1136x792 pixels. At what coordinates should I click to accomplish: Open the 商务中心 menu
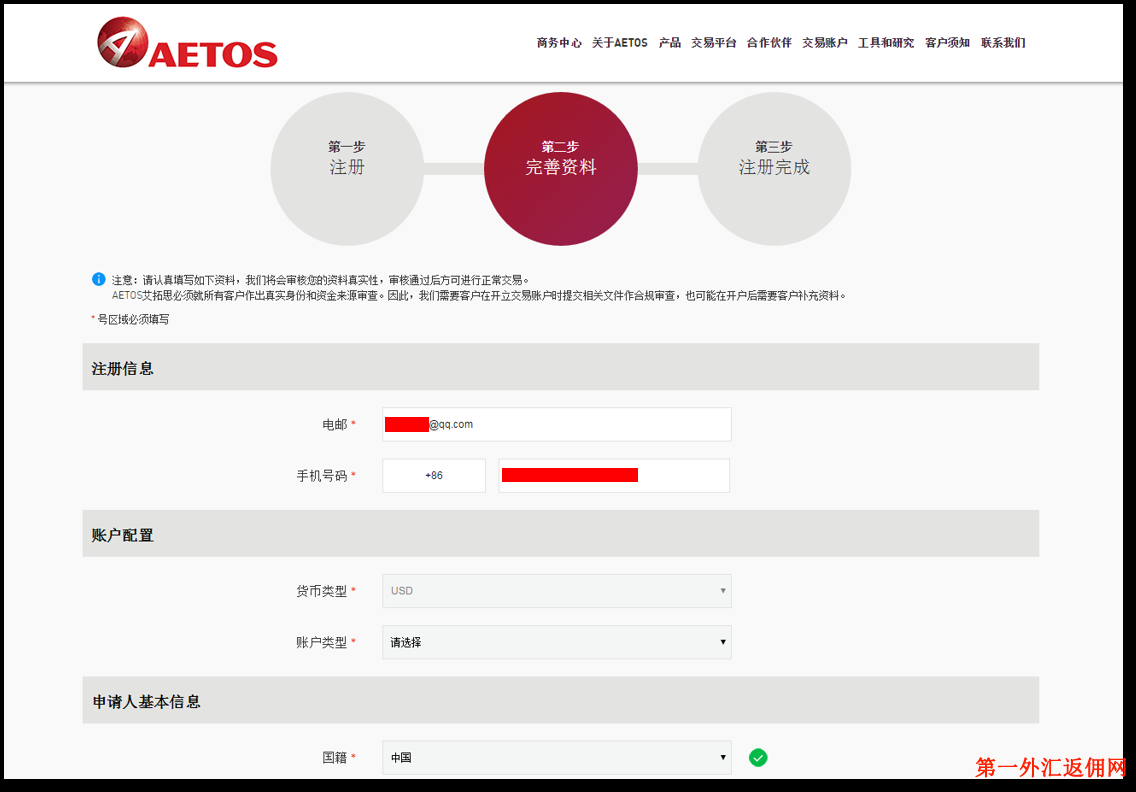pyautogui.click(x=559, y=43)
